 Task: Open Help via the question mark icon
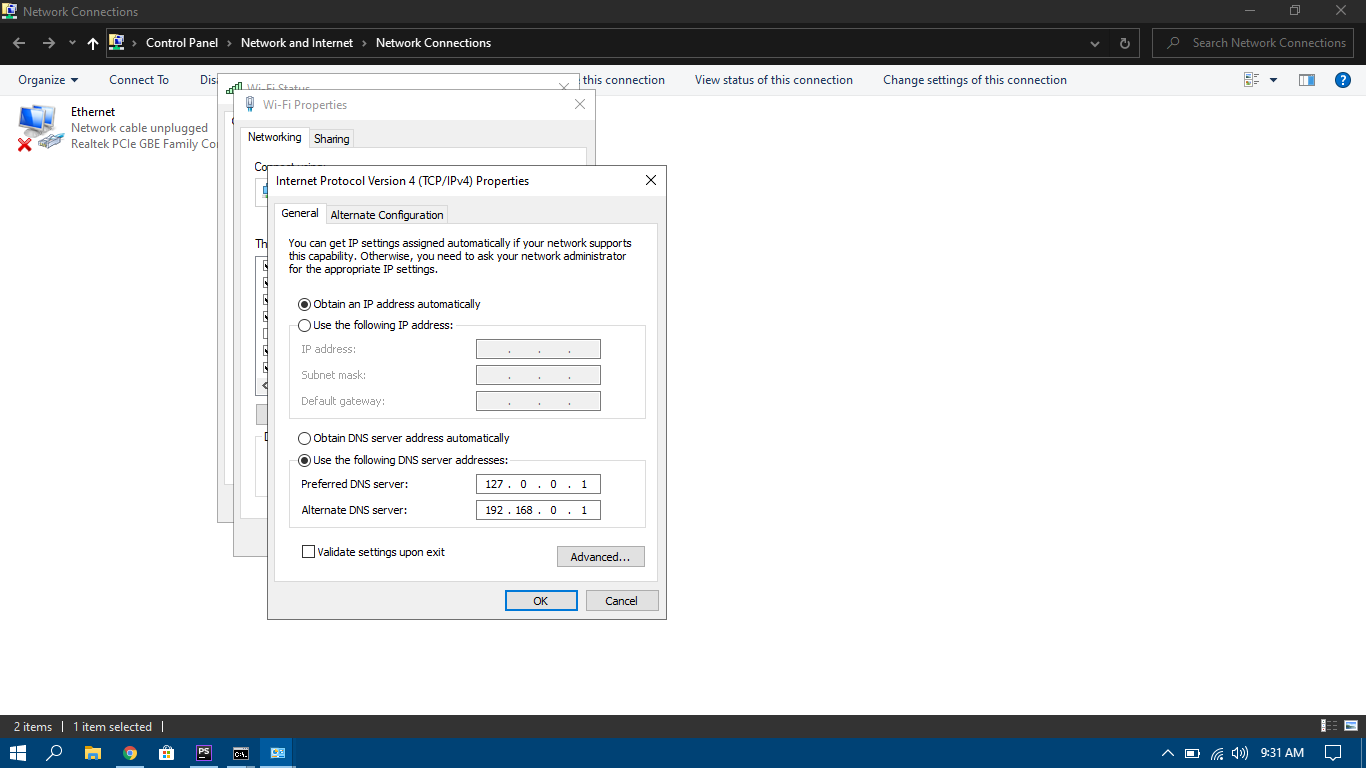[1342, 79]
